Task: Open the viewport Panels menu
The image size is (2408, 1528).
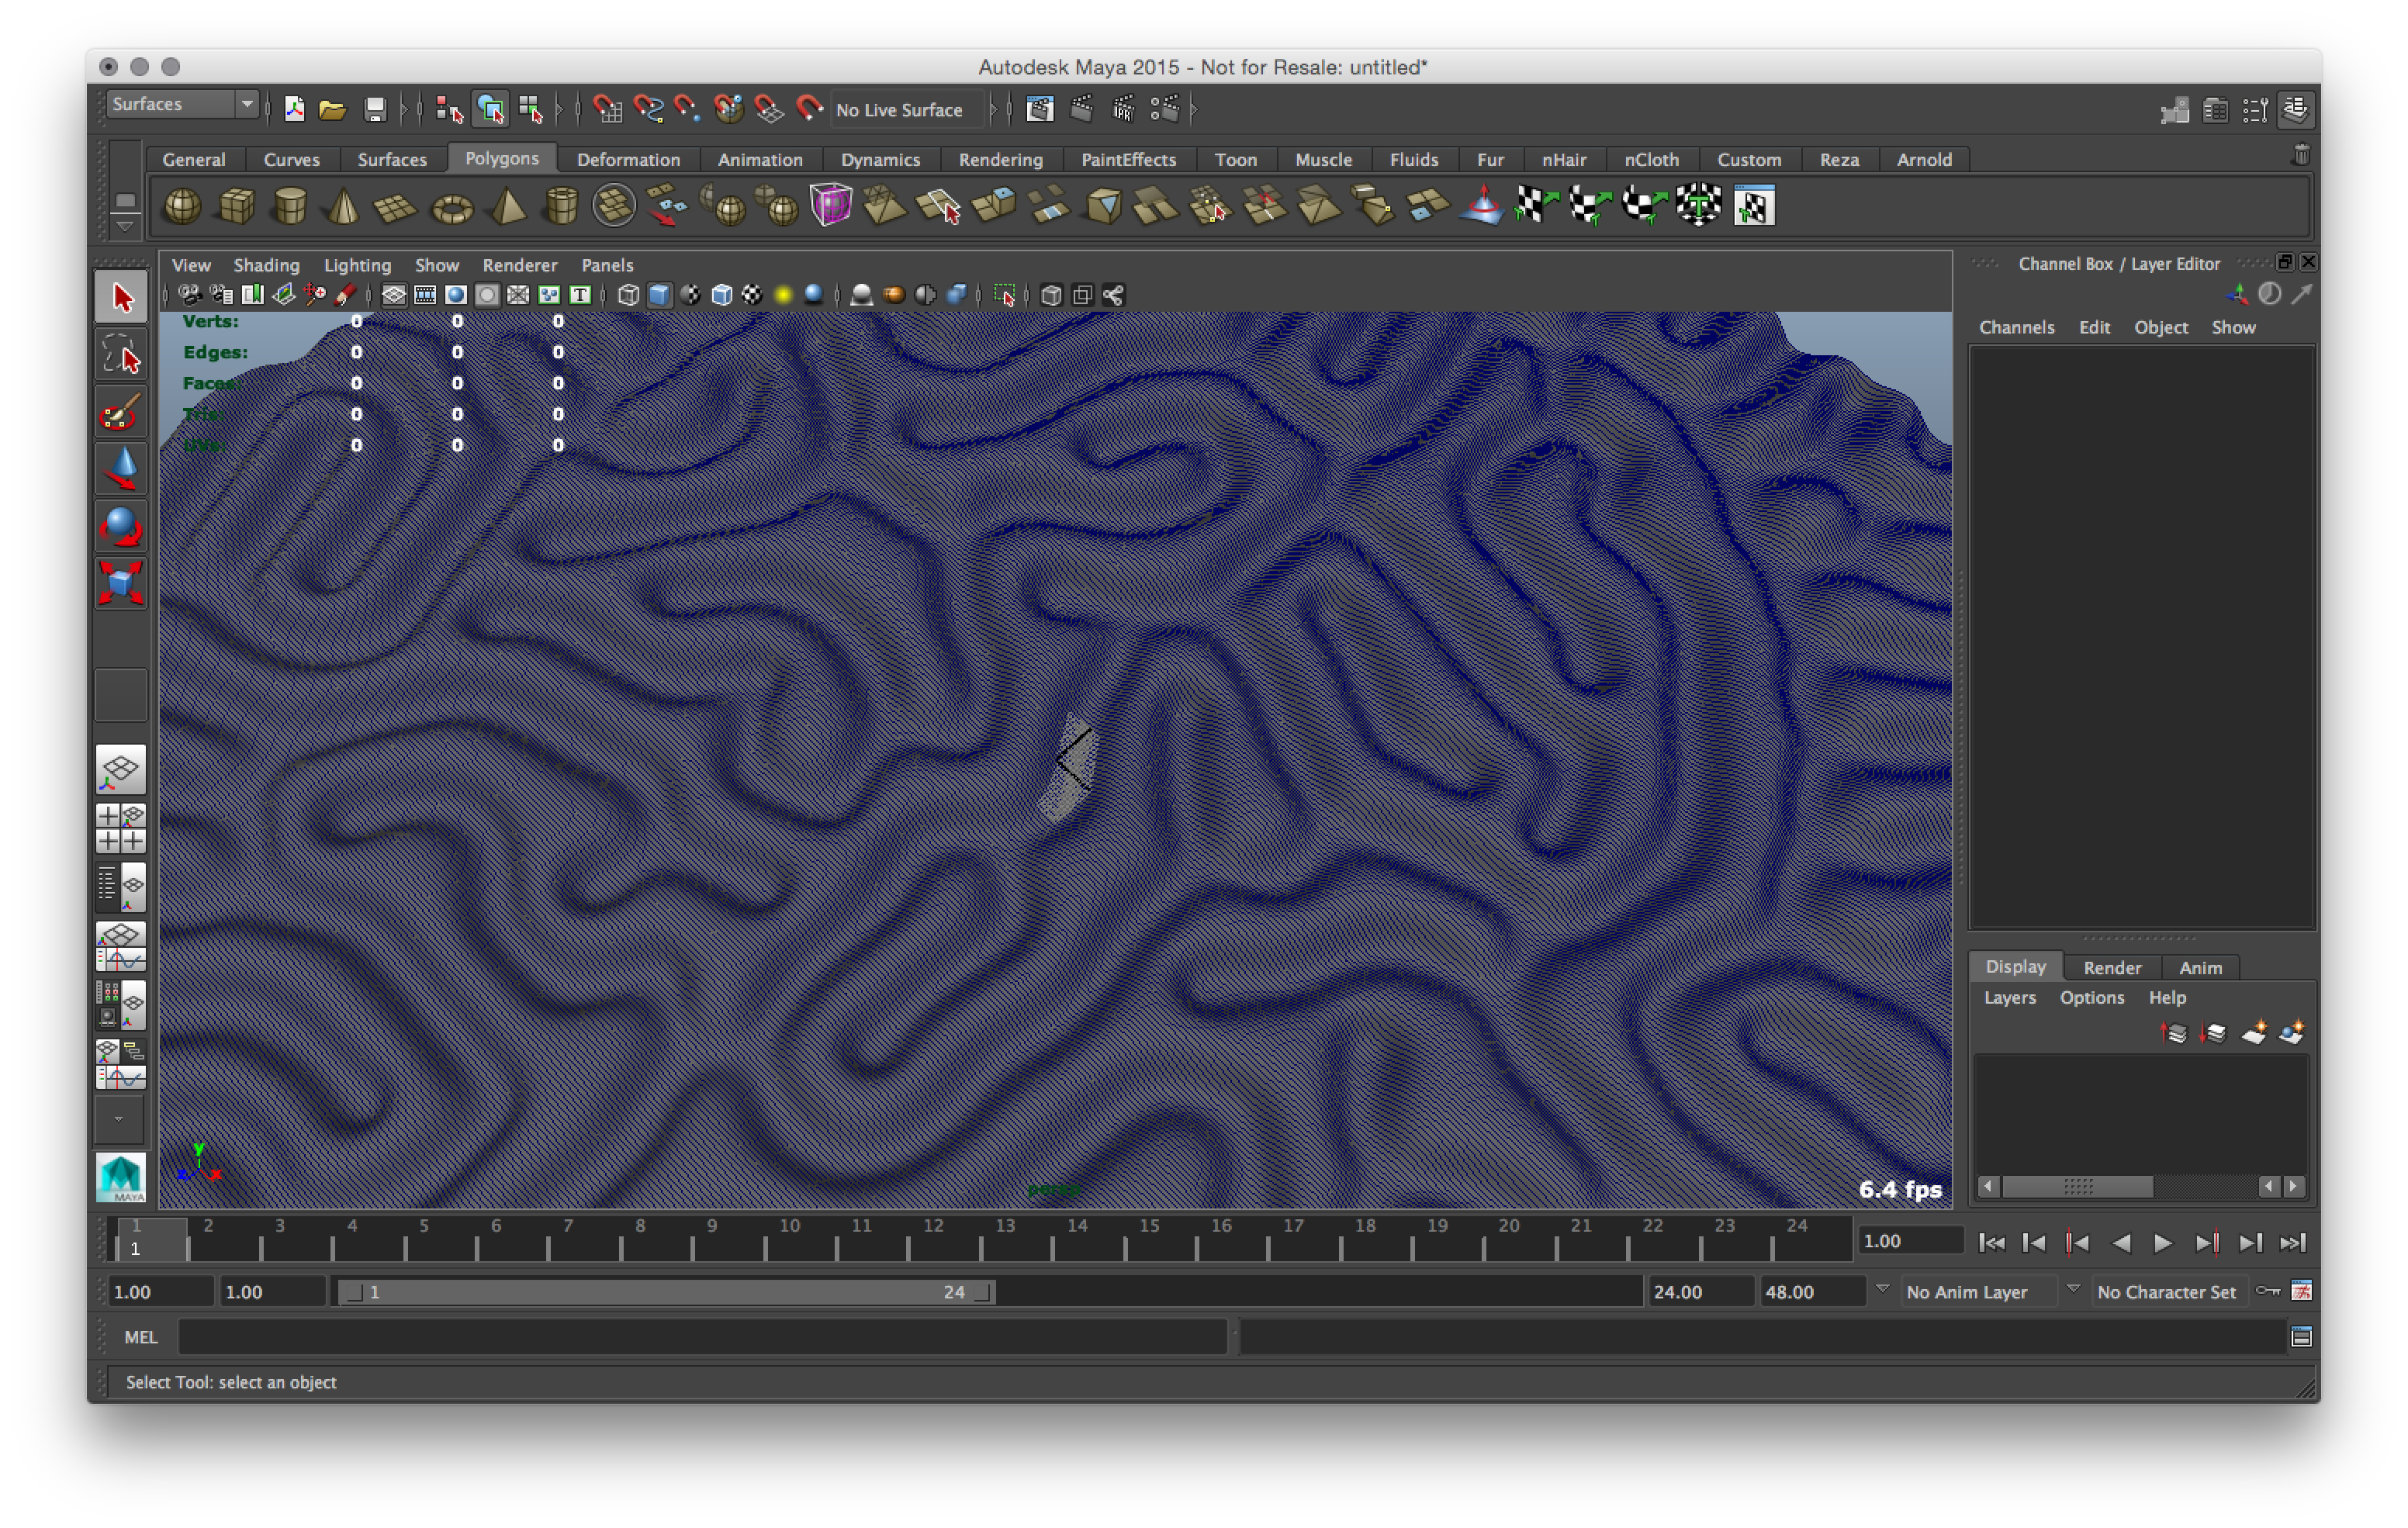Action: point(607,265)
